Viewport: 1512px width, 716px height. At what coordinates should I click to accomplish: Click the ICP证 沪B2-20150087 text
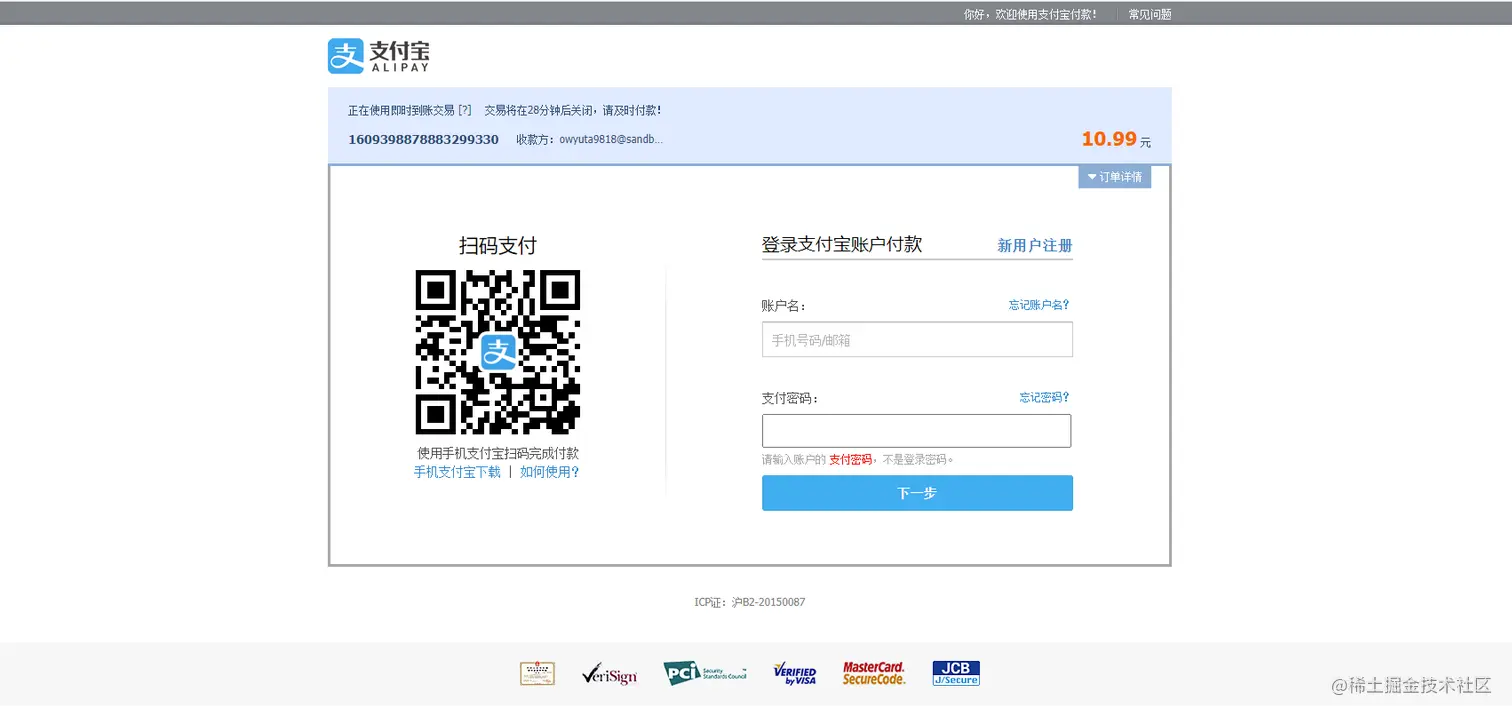pyautogui.click(x=750, y=602)
